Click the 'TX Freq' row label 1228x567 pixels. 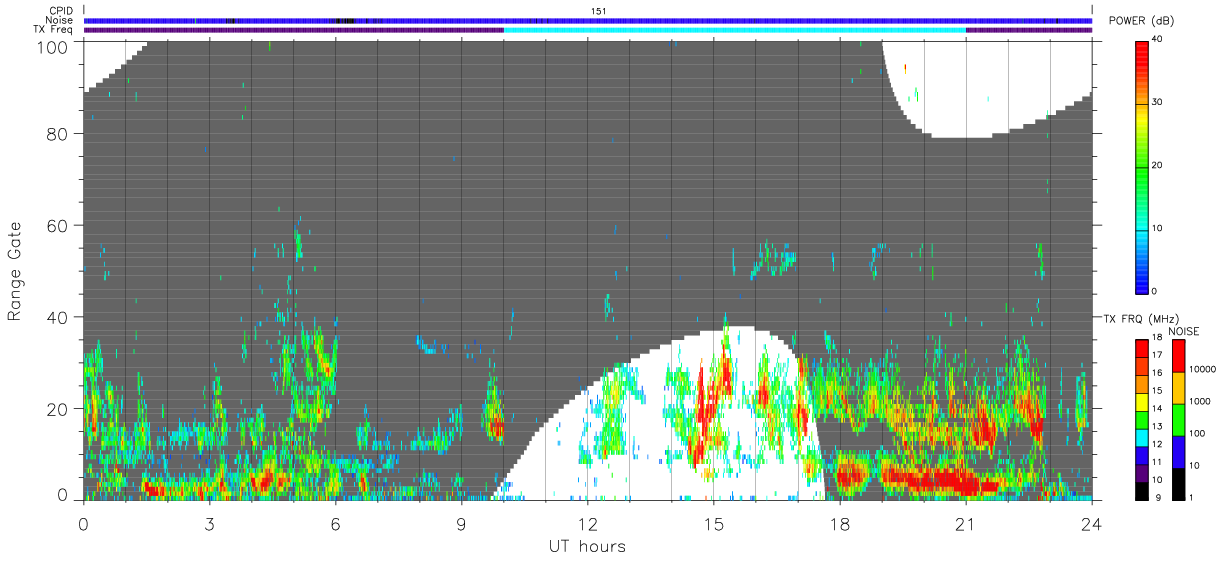pos(55,29)
